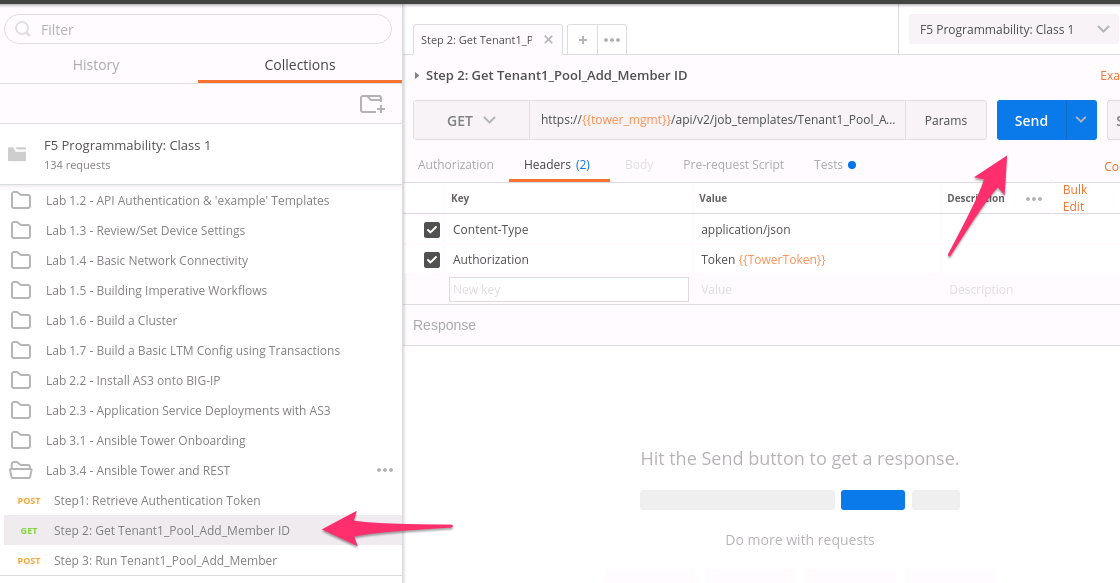The width and height of the screenshot is (1120, 583).
Task: Open Lab 1.7 - Basic LTM Config folder
Action: tap(193, 351)
